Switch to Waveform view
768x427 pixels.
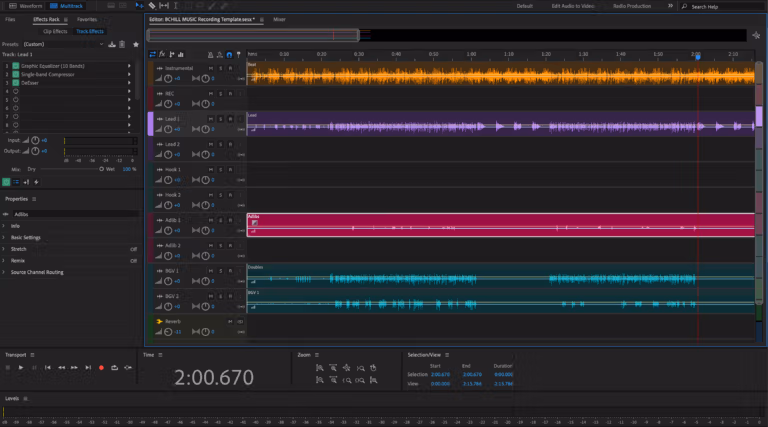click(25, 6)
